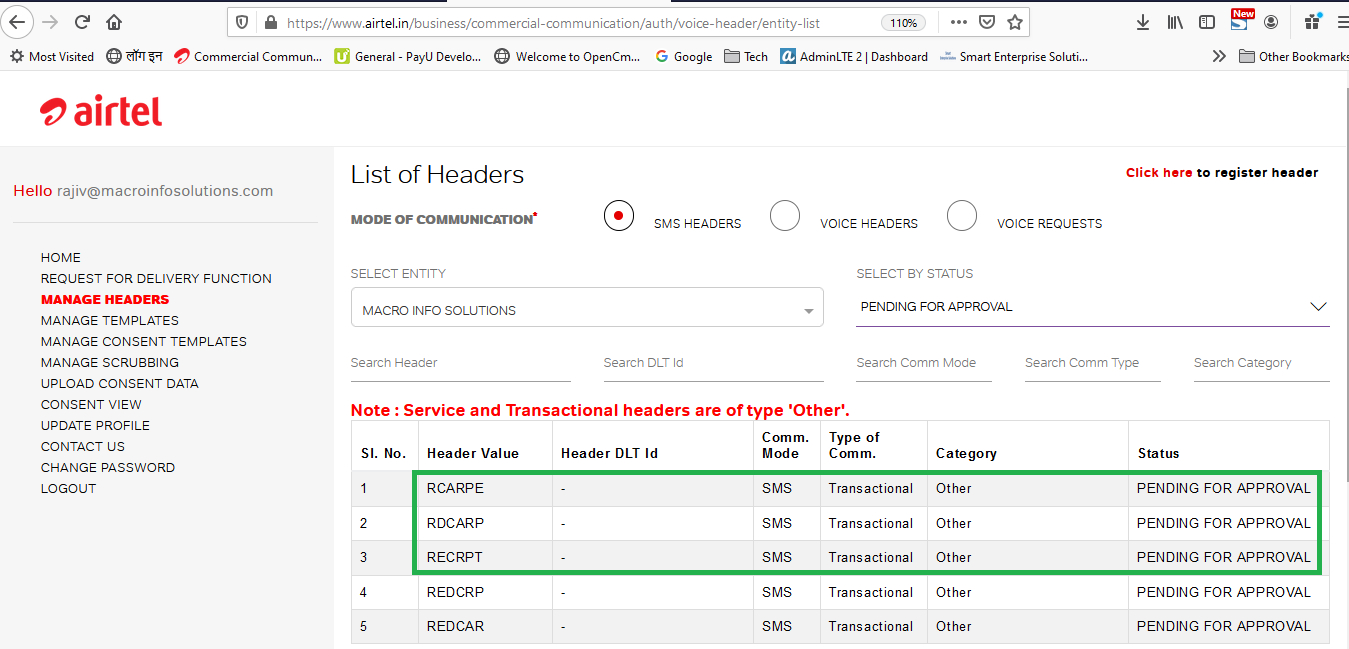Open the Google bookmark
Screen dimensions: 1349x649
click(x=683, y=57)
